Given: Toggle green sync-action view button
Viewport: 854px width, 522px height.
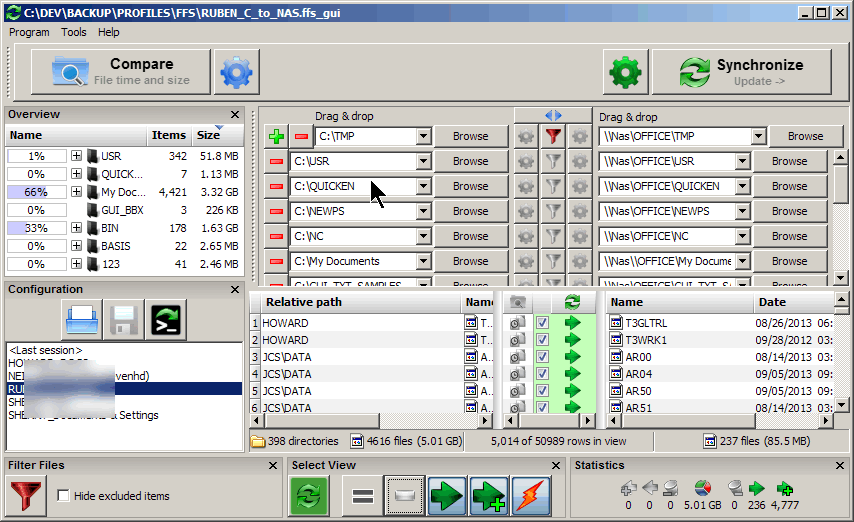Looking at the screenshot, I should [309, 496].
